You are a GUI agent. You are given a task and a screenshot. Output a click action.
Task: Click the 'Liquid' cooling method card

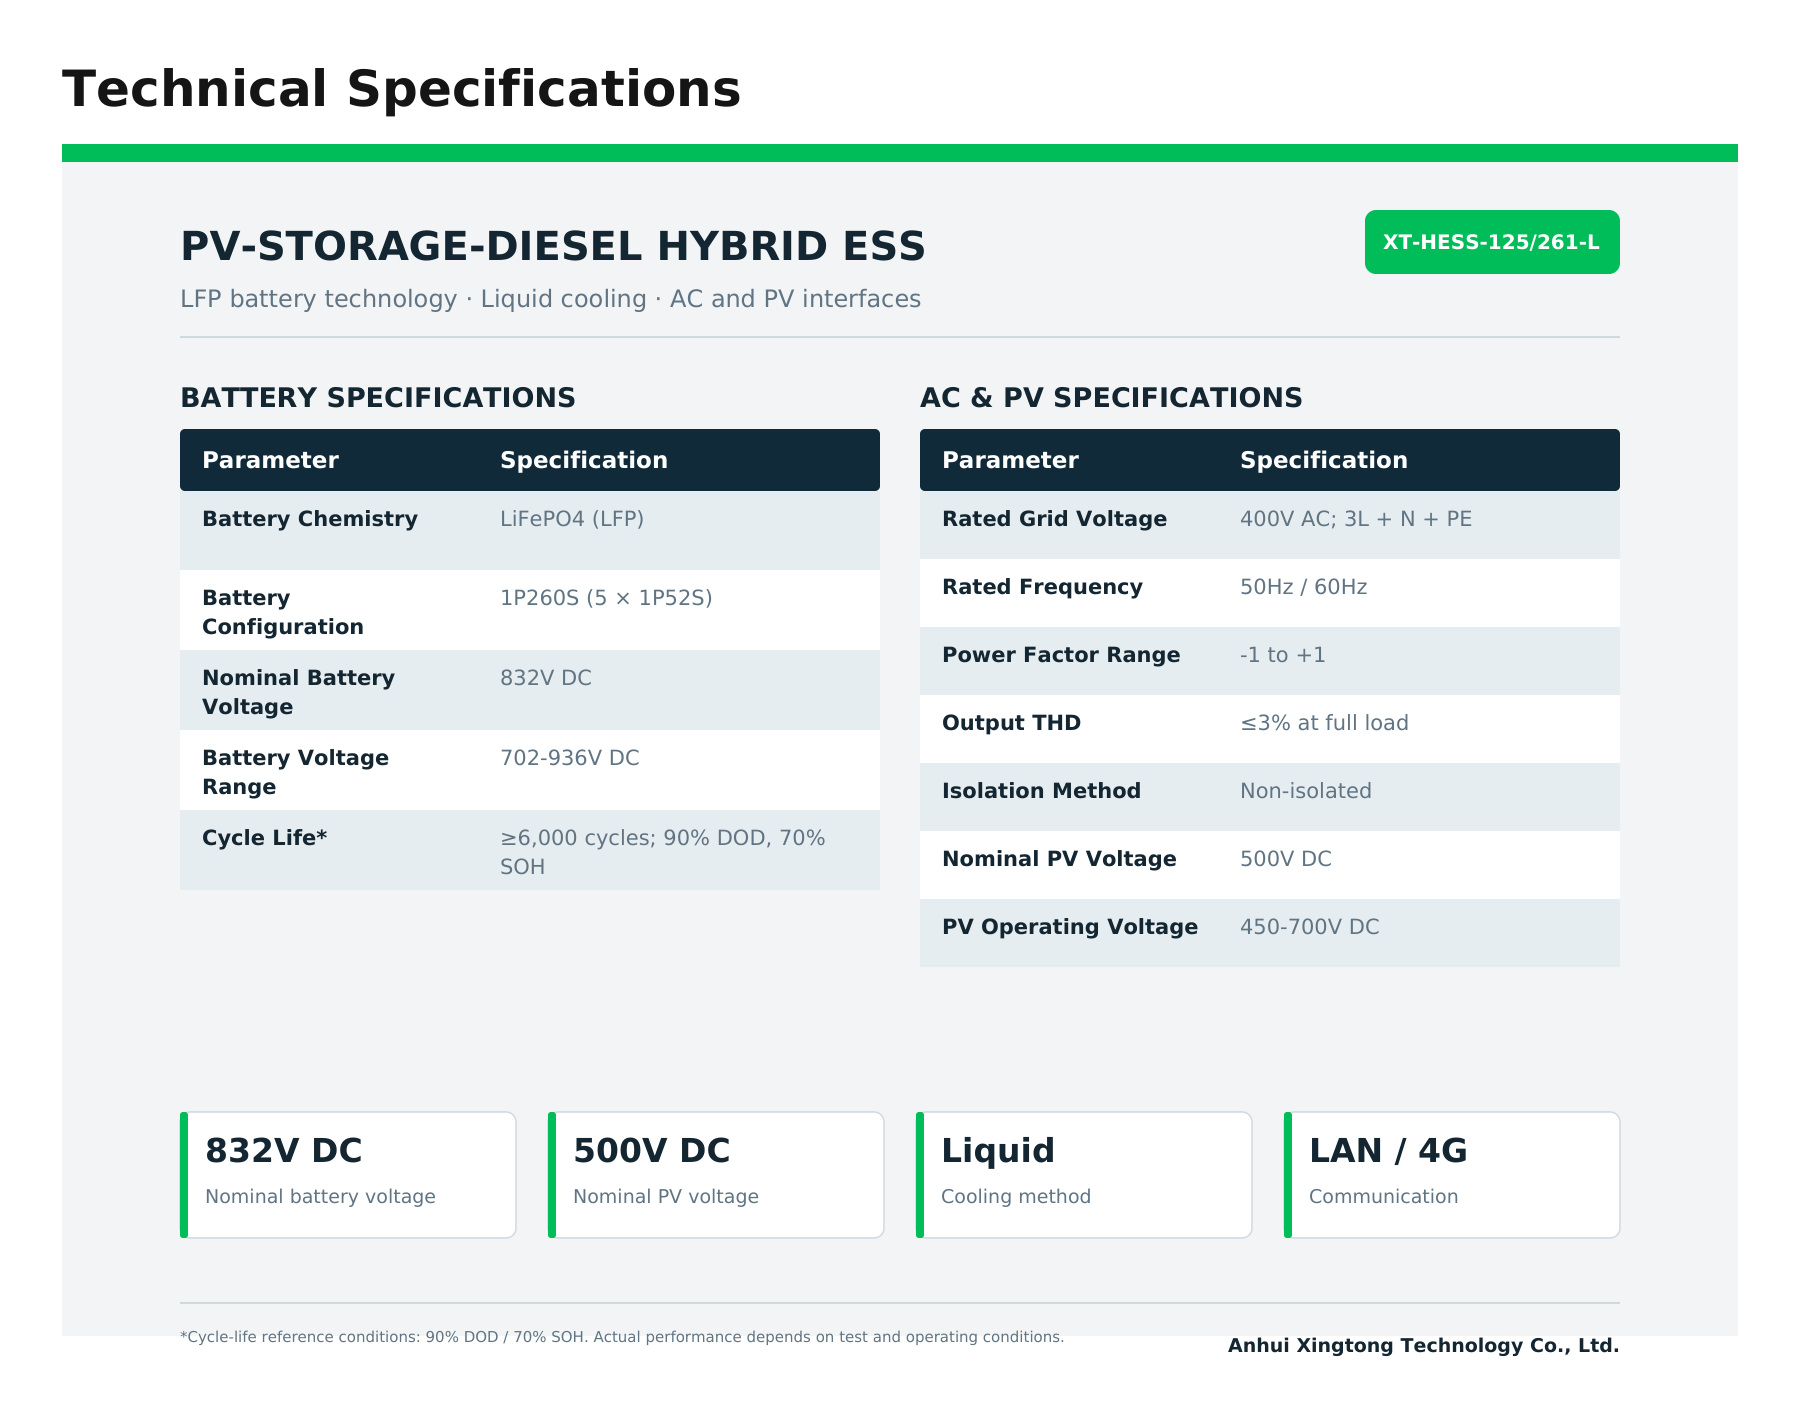point(1084,1175)
